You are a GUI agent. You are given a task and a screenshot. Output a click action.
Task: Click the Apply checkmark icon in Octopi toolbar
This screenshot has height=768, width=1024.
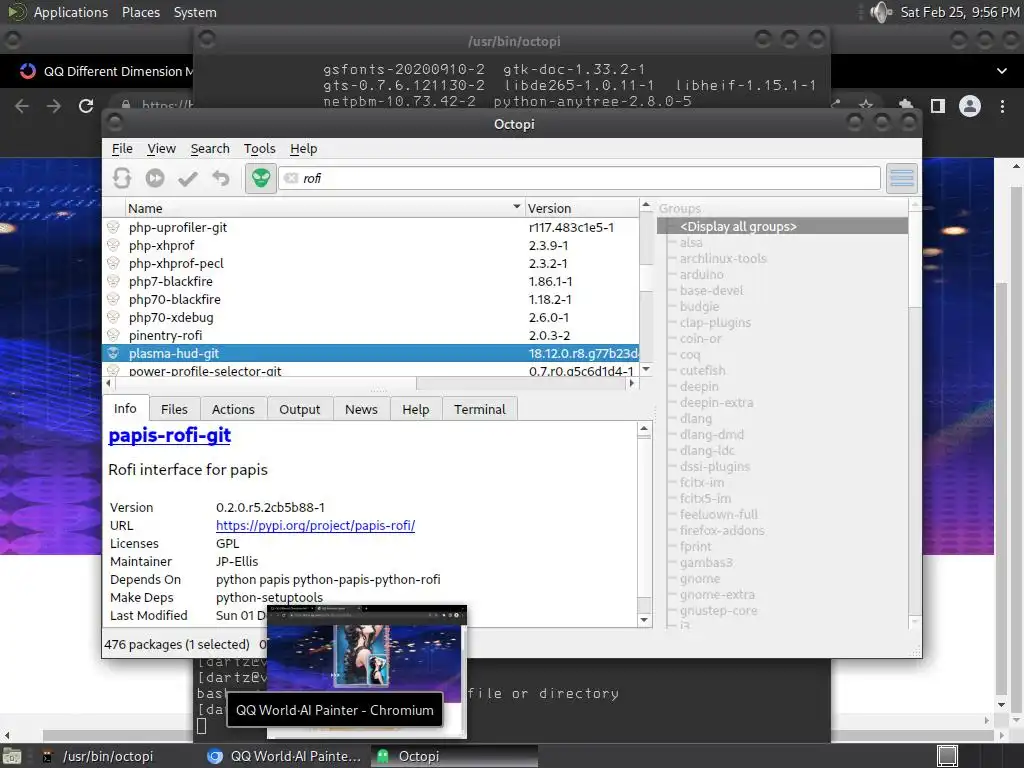(x=188, y=178)
